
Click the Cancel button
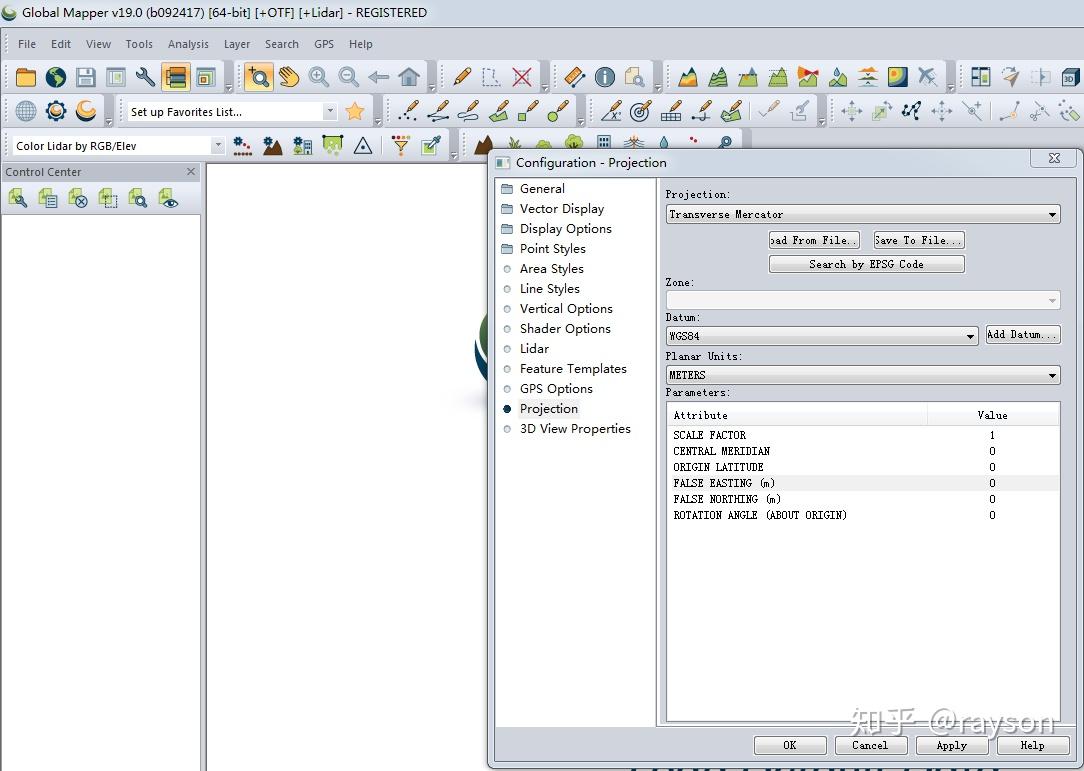[870, 745]
